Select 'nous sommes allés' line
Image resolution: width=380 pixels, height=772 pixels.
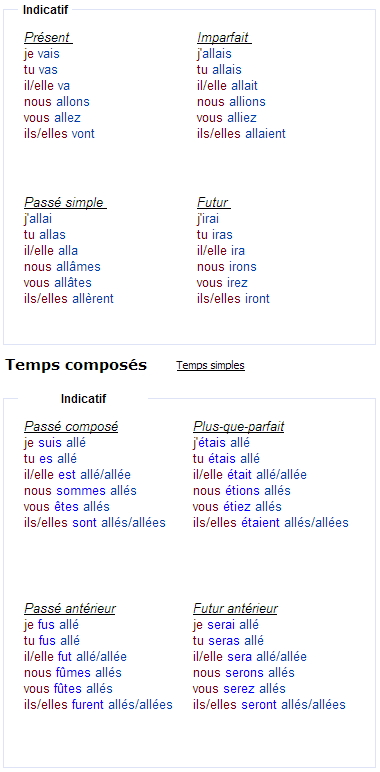(x=80, y=491)
